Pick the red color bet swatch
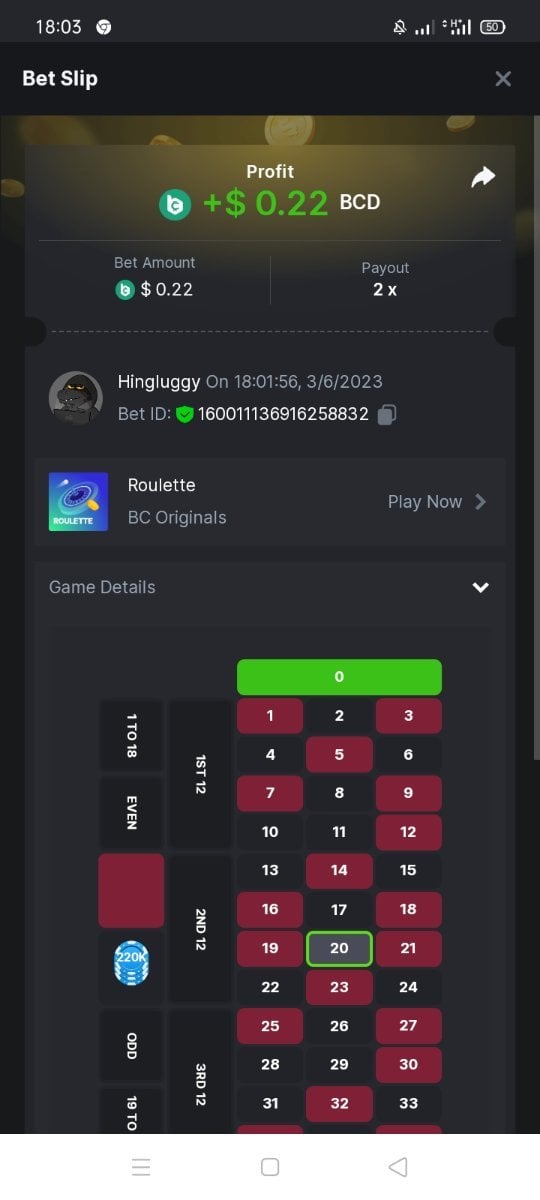 click(x=131, y=890)
